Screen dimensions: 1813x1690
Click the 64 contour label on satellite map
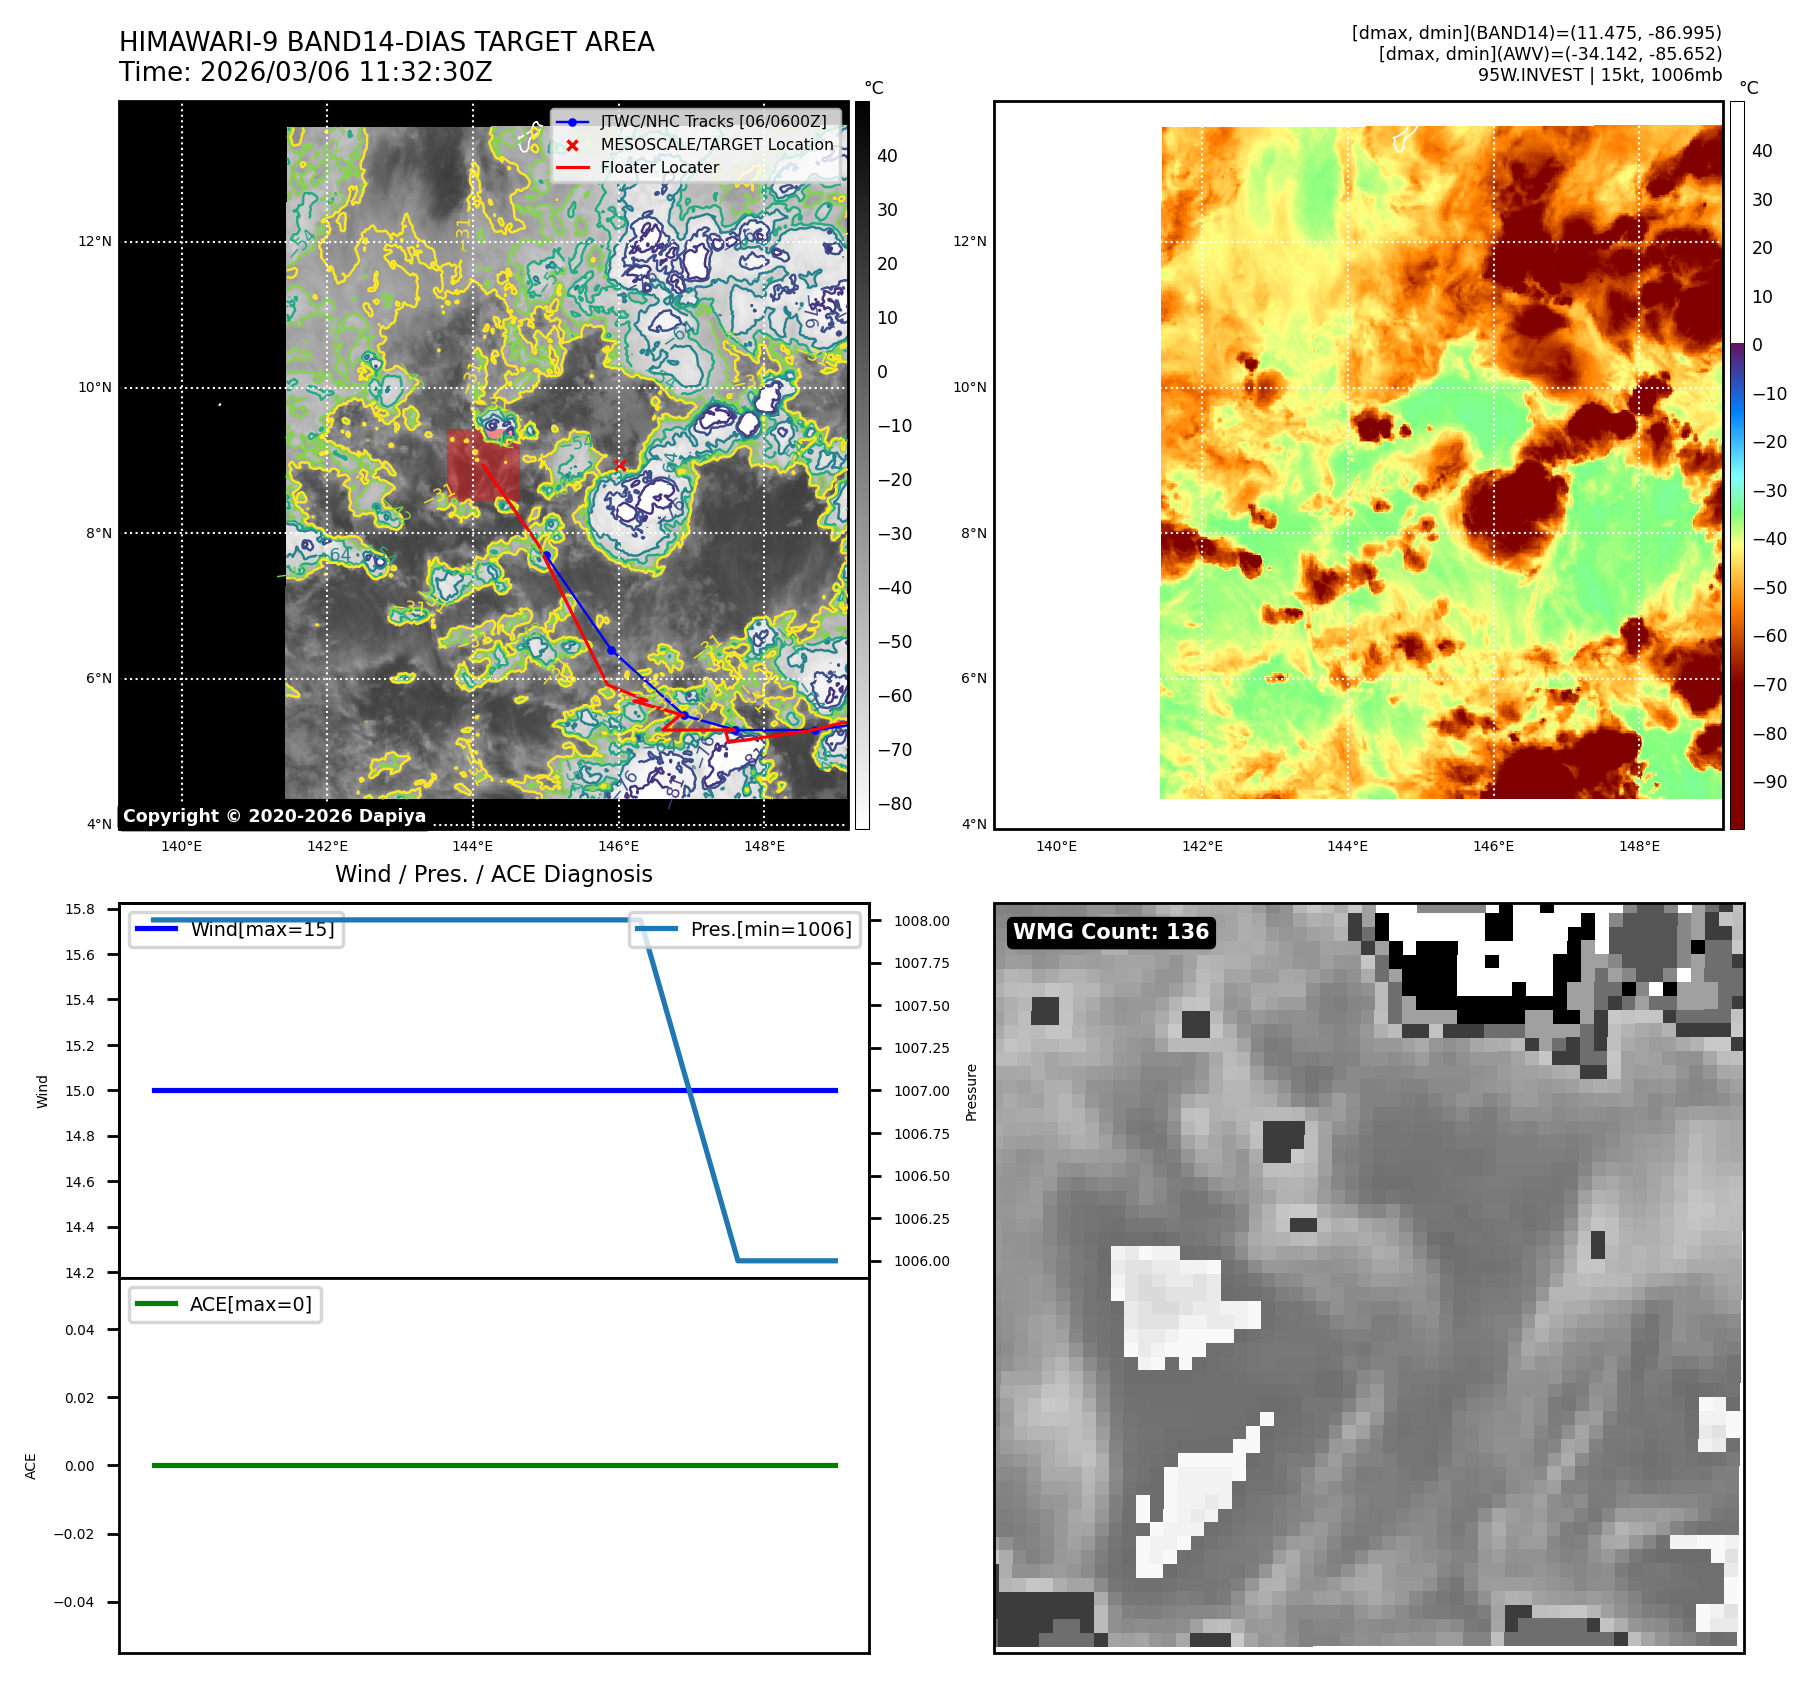coord(341,555)
